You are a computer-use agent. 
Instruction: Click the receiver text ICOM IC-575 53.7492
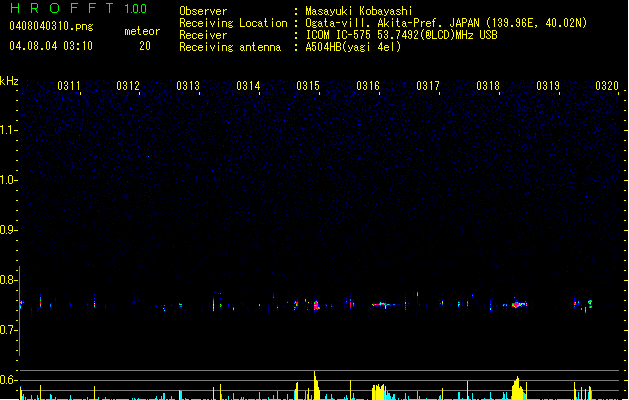[x=365, y=35]
